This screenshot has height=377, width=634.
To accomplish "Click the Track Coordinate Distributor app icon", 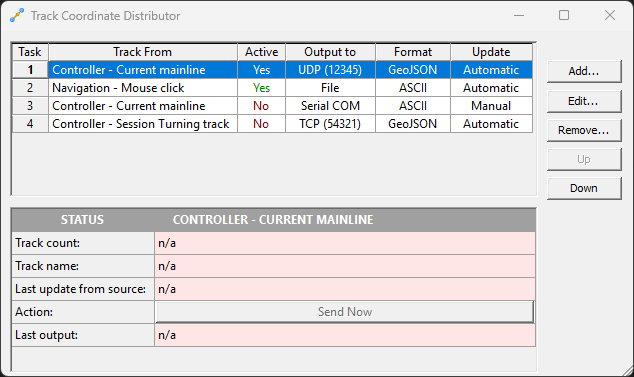I will pyautogui.click(x=17, y=15).
